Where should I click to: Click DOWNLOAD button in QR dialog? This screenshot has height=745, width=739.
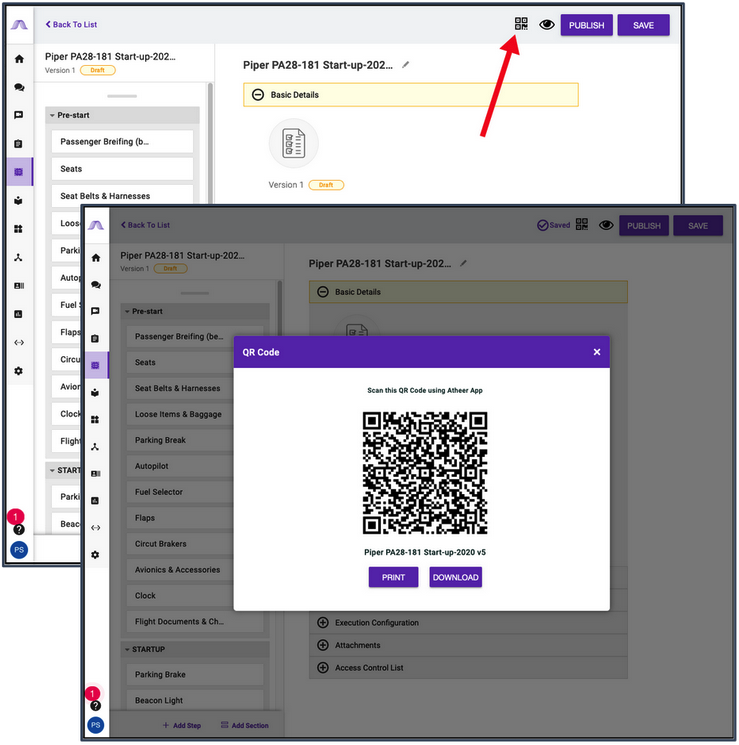coord(455,577)
